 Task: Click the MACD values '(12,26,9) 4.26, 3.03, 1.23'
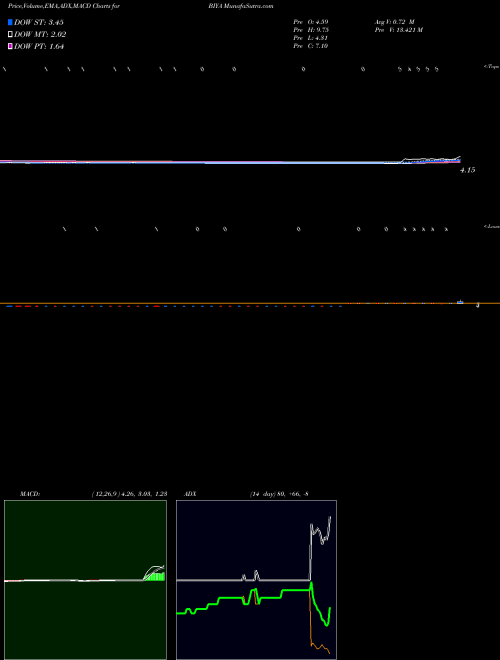pyautogui.click(x=129, y=494)
